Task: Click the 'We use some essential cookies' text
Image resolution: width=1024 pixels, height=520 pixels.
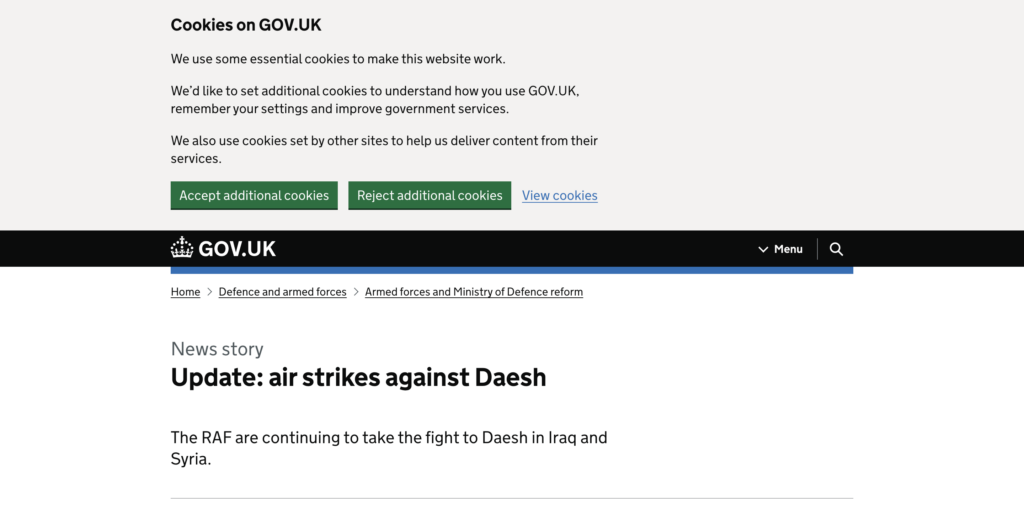Action: (x=338, y=59)
